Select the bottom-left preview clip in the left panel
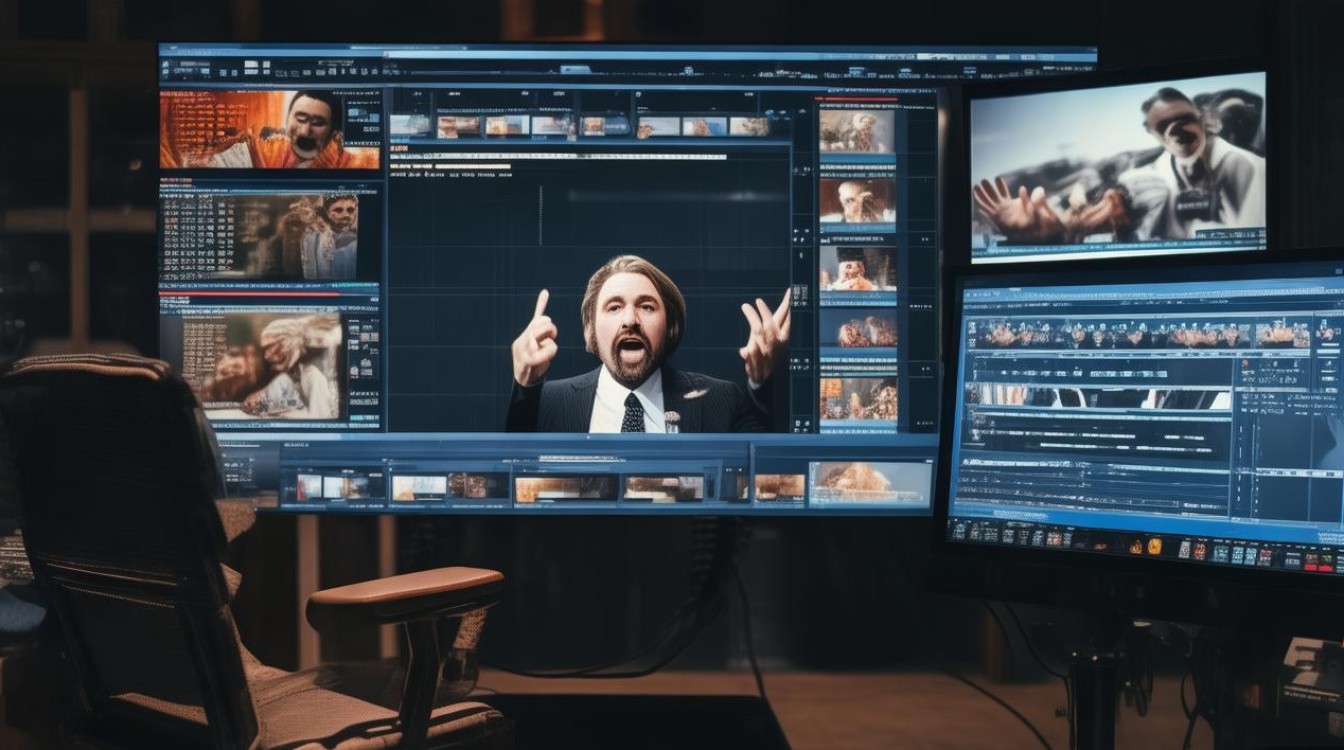 251,363
